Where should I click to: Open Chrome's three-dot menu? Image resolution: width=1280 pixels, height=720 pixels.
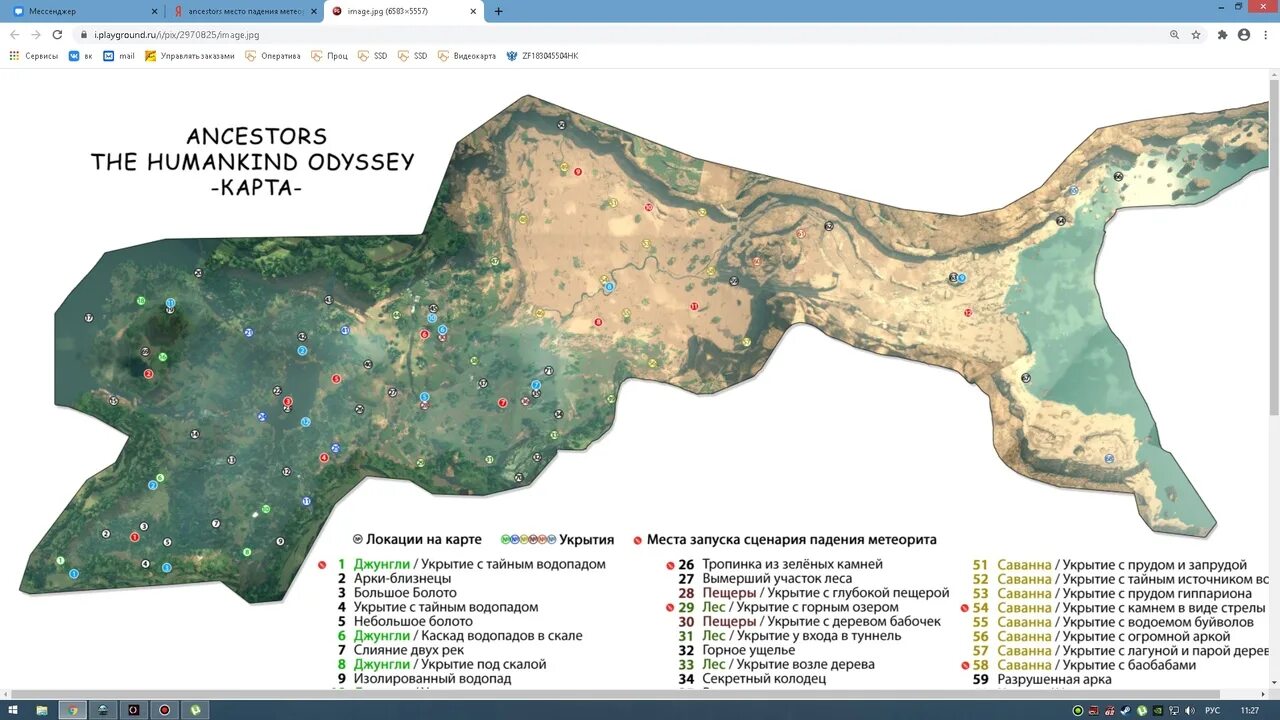click(x=1265, y=34)
